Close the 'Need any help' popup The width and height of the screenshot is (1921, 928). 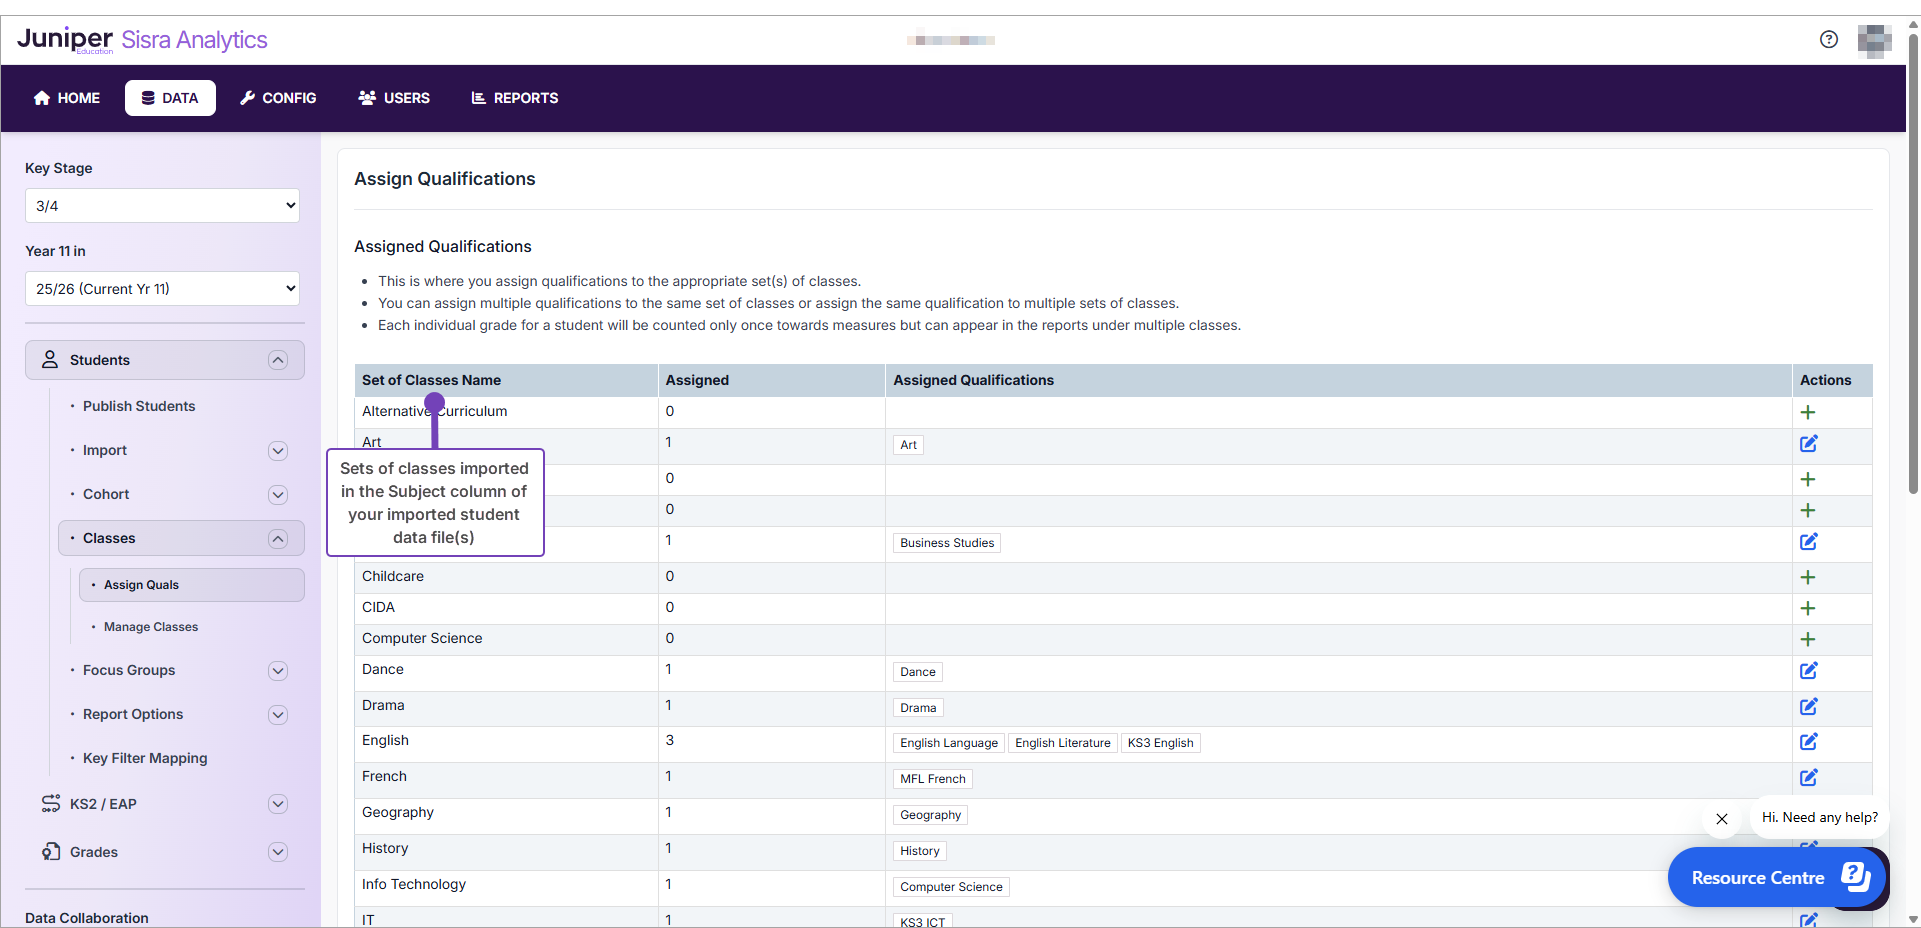pos(1721,818)
